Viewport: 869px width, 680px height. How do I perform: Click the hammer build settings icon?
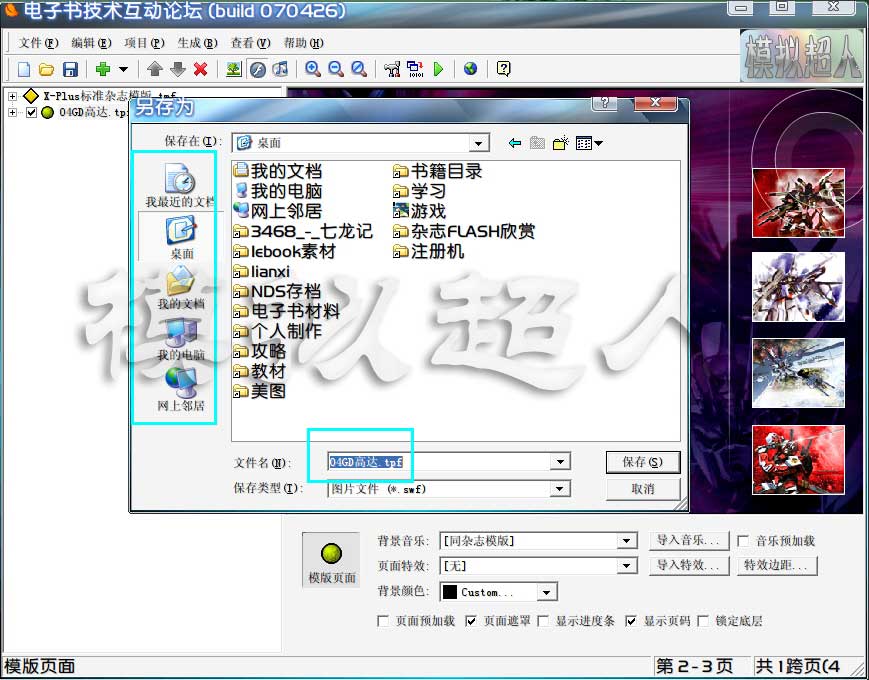[x=392, y=69]
